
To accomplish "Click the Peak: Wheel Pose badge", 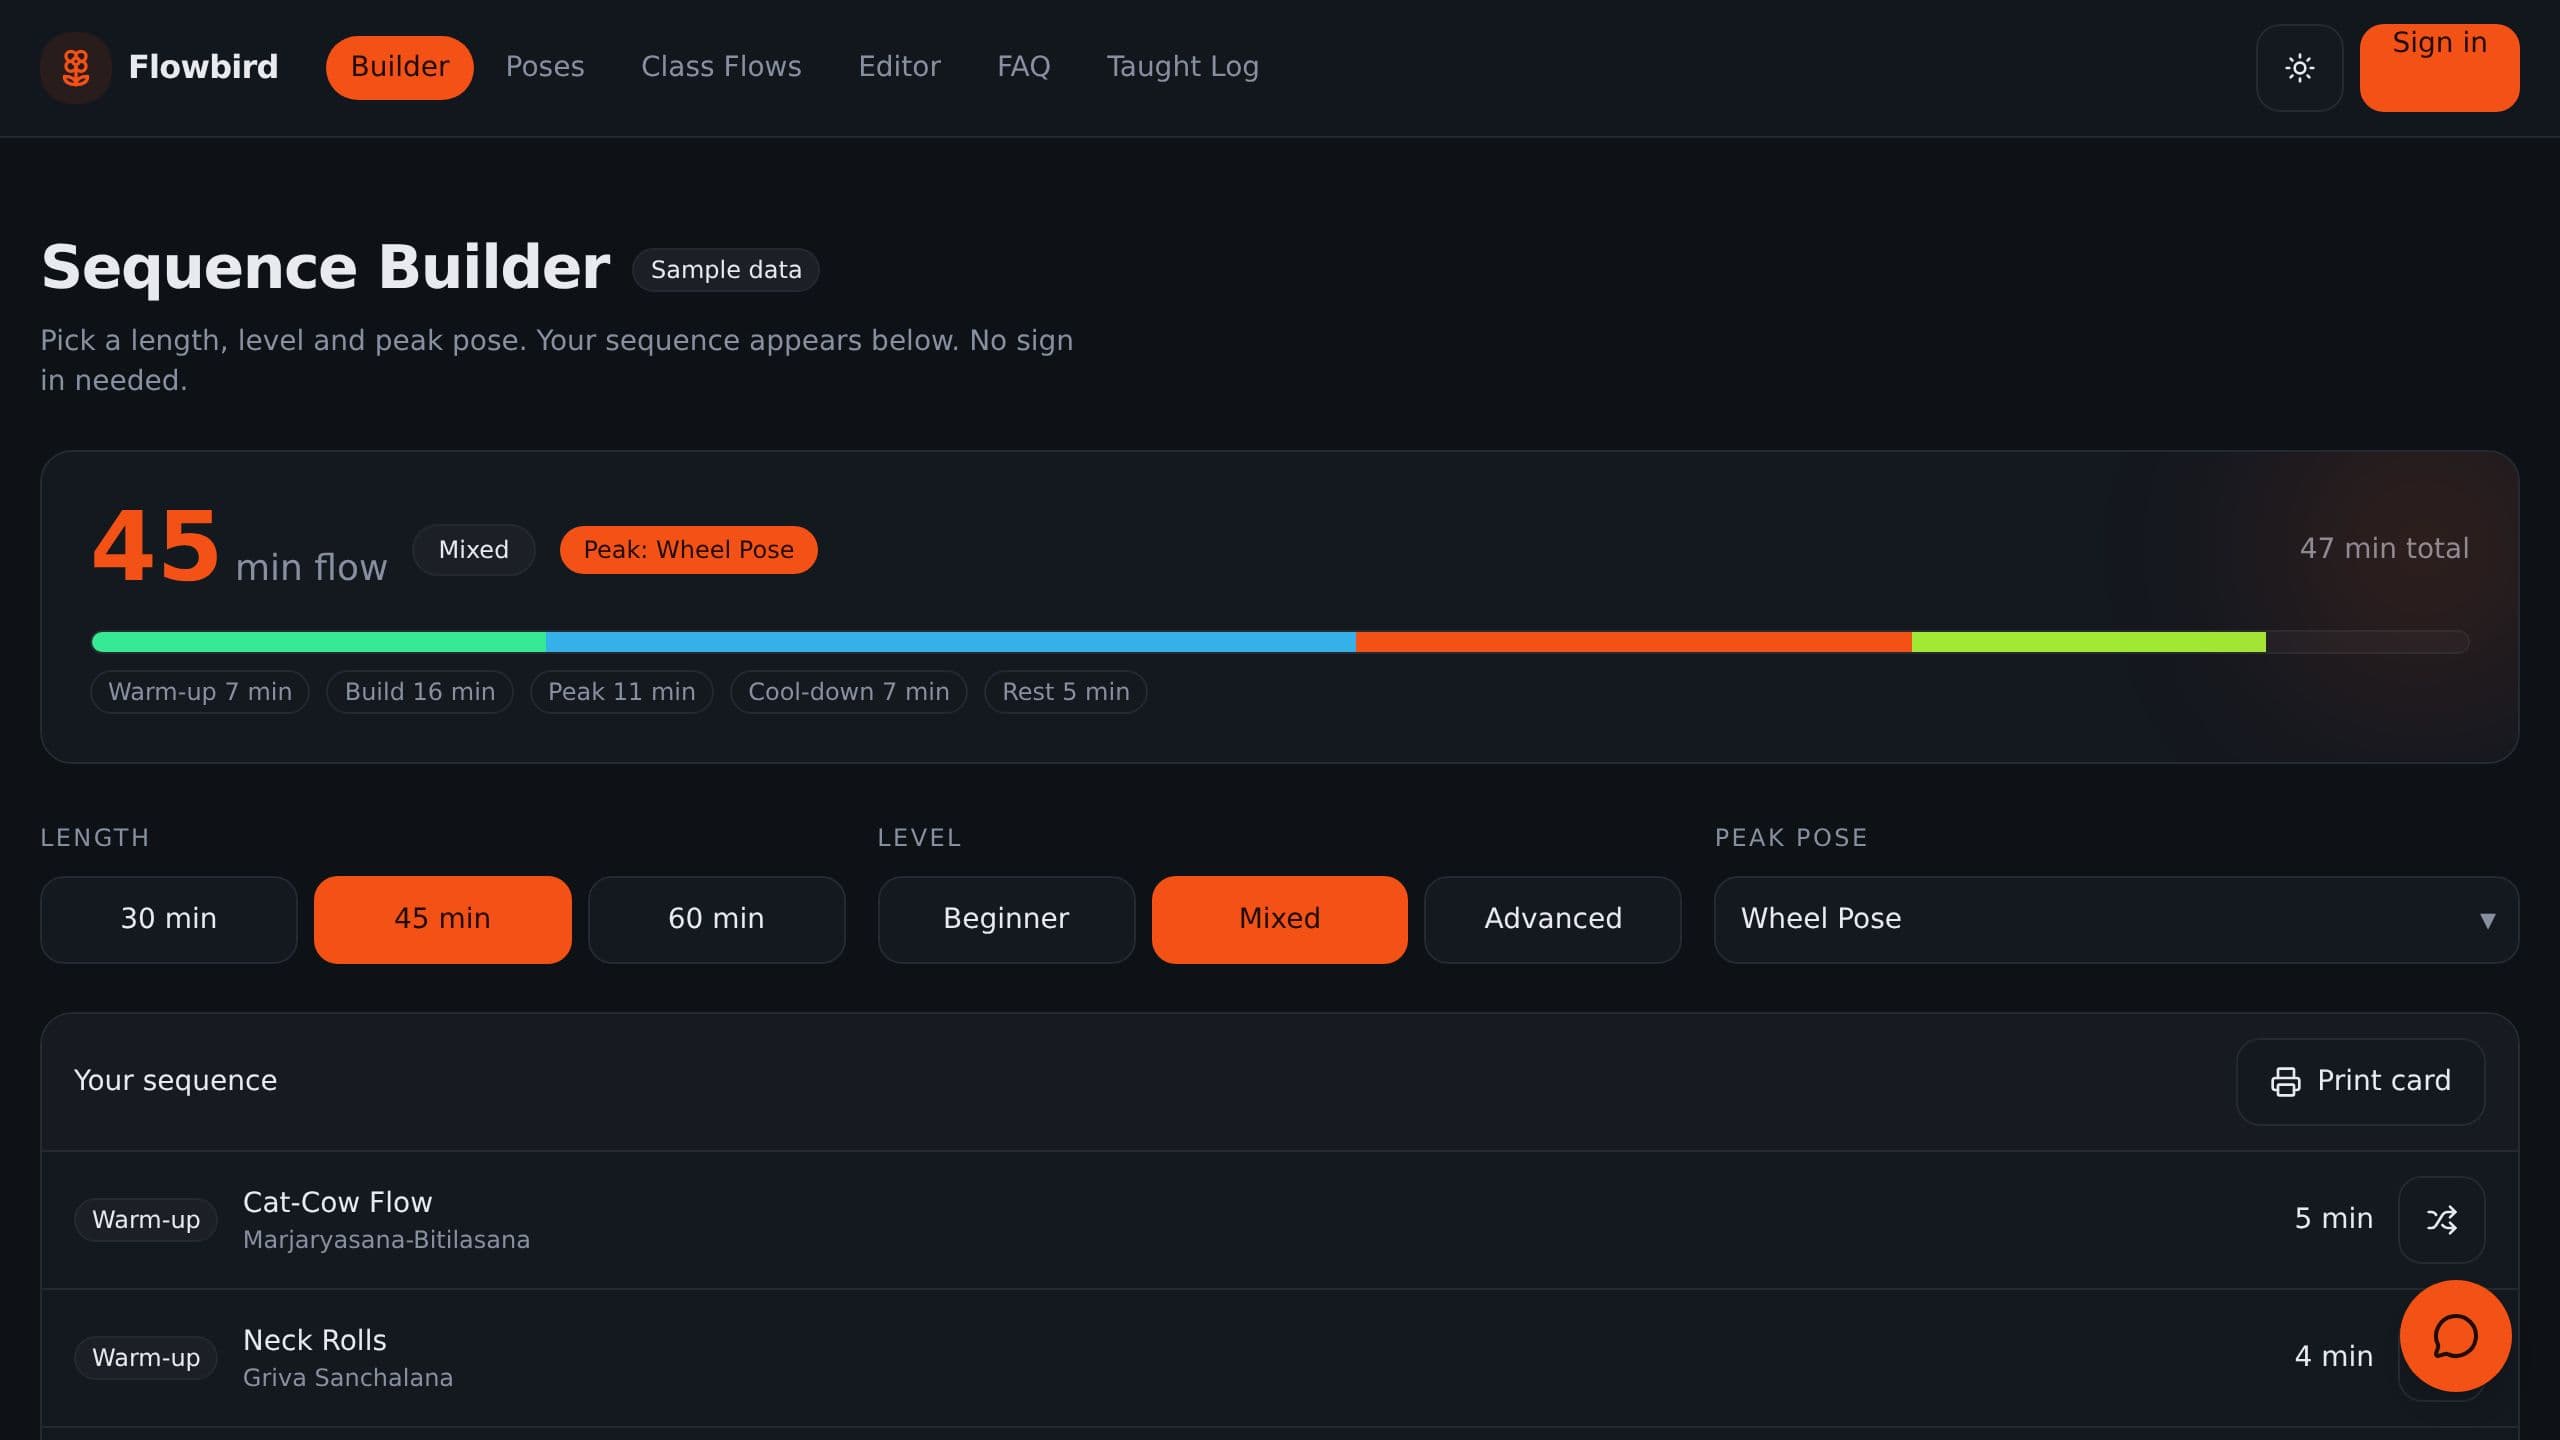I will pos(689,550).
